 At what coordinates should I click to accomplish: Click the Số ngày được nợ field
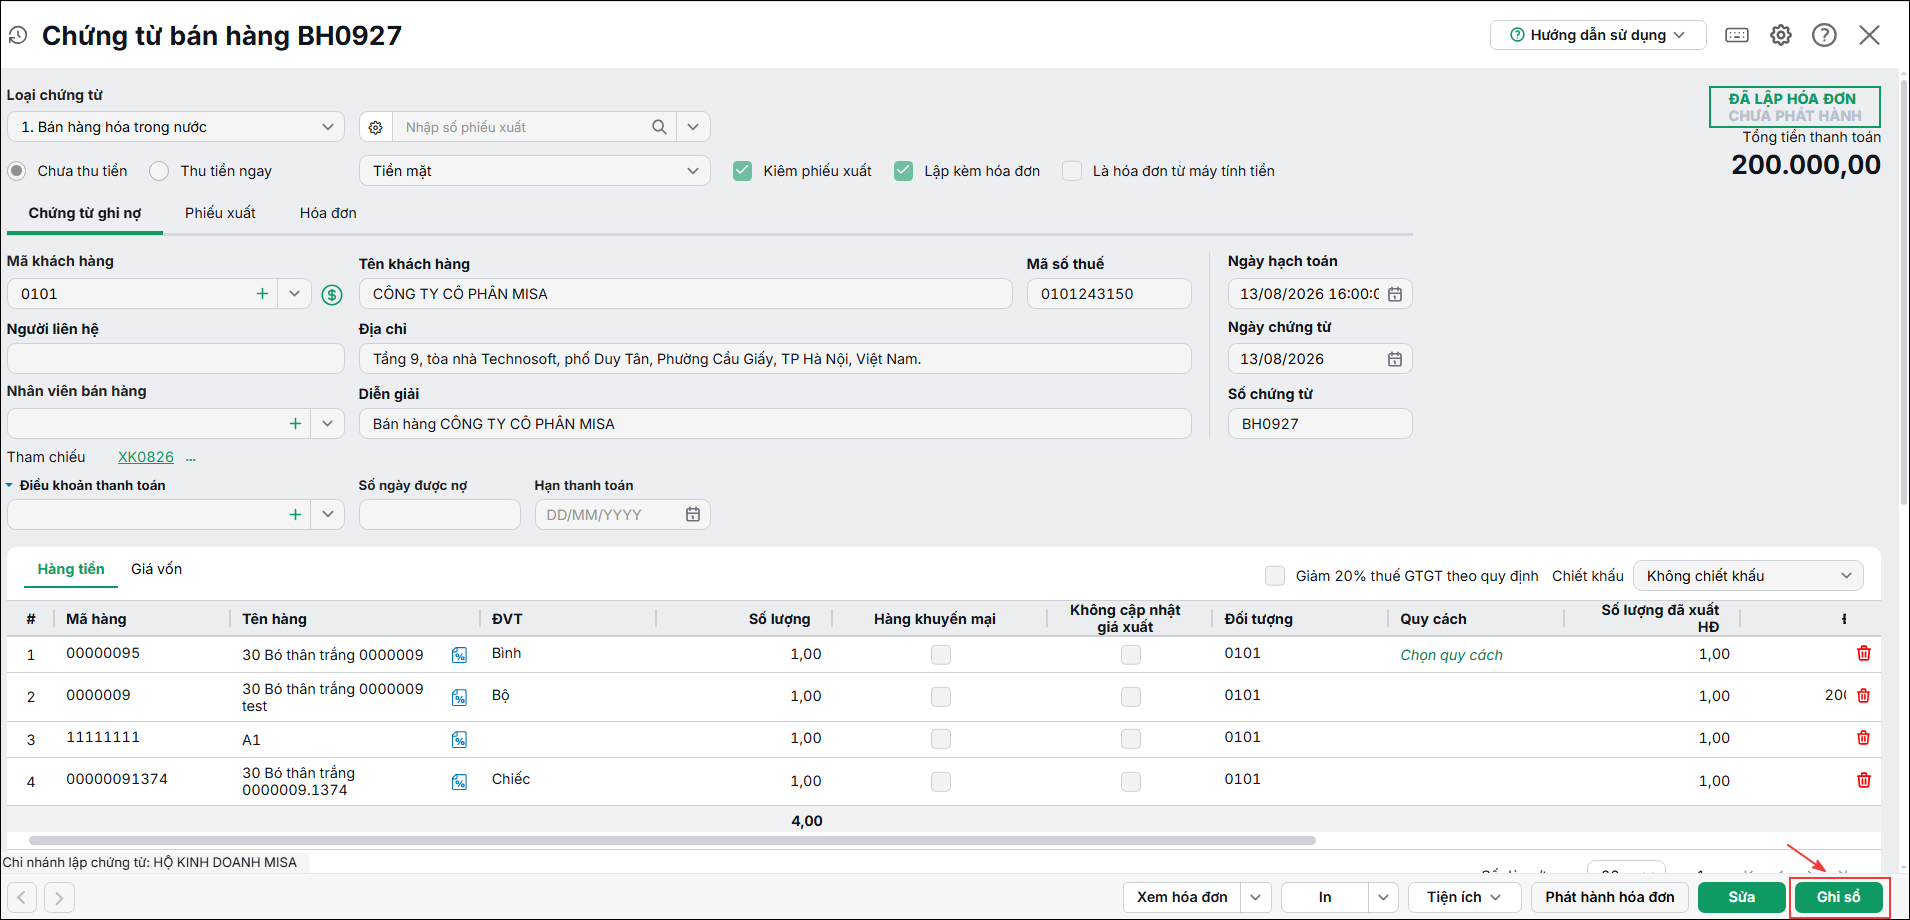point(440,515)
